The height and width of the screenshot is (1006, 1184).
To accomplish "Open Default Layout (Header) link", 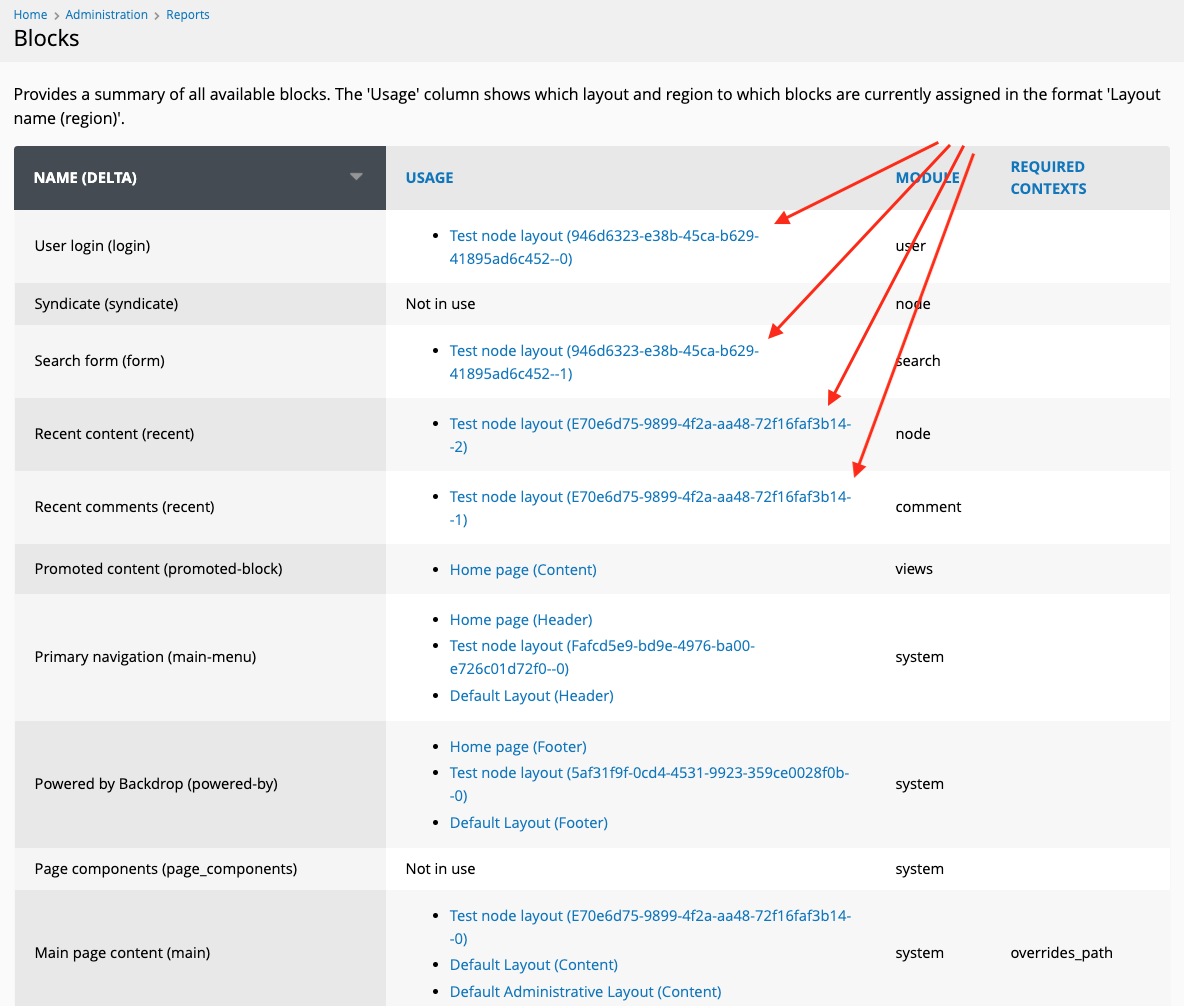I will (x=532, y=696).
